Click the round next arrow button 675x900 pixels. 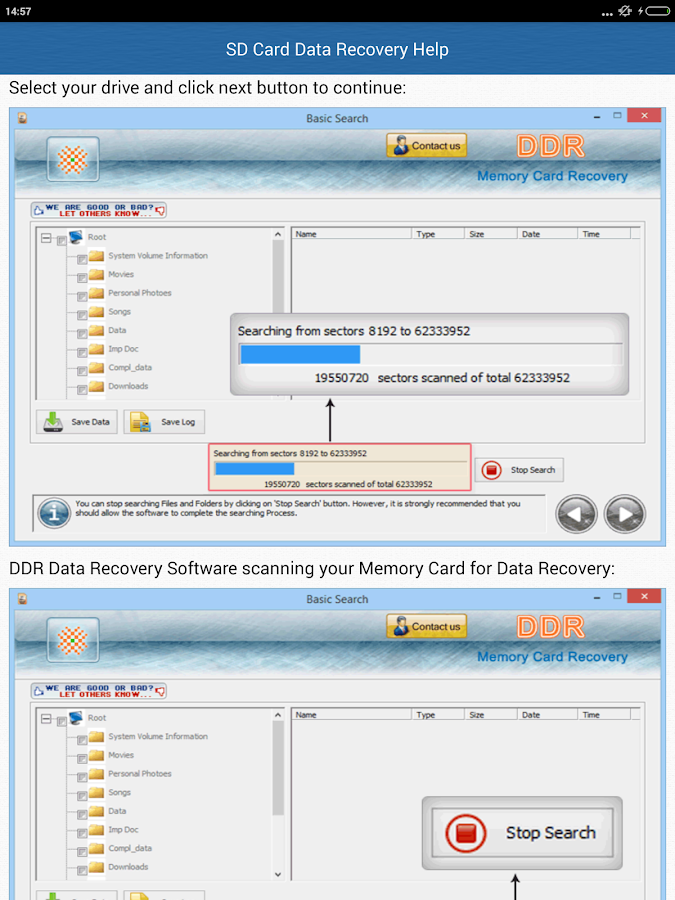click(x=624, y=514)
